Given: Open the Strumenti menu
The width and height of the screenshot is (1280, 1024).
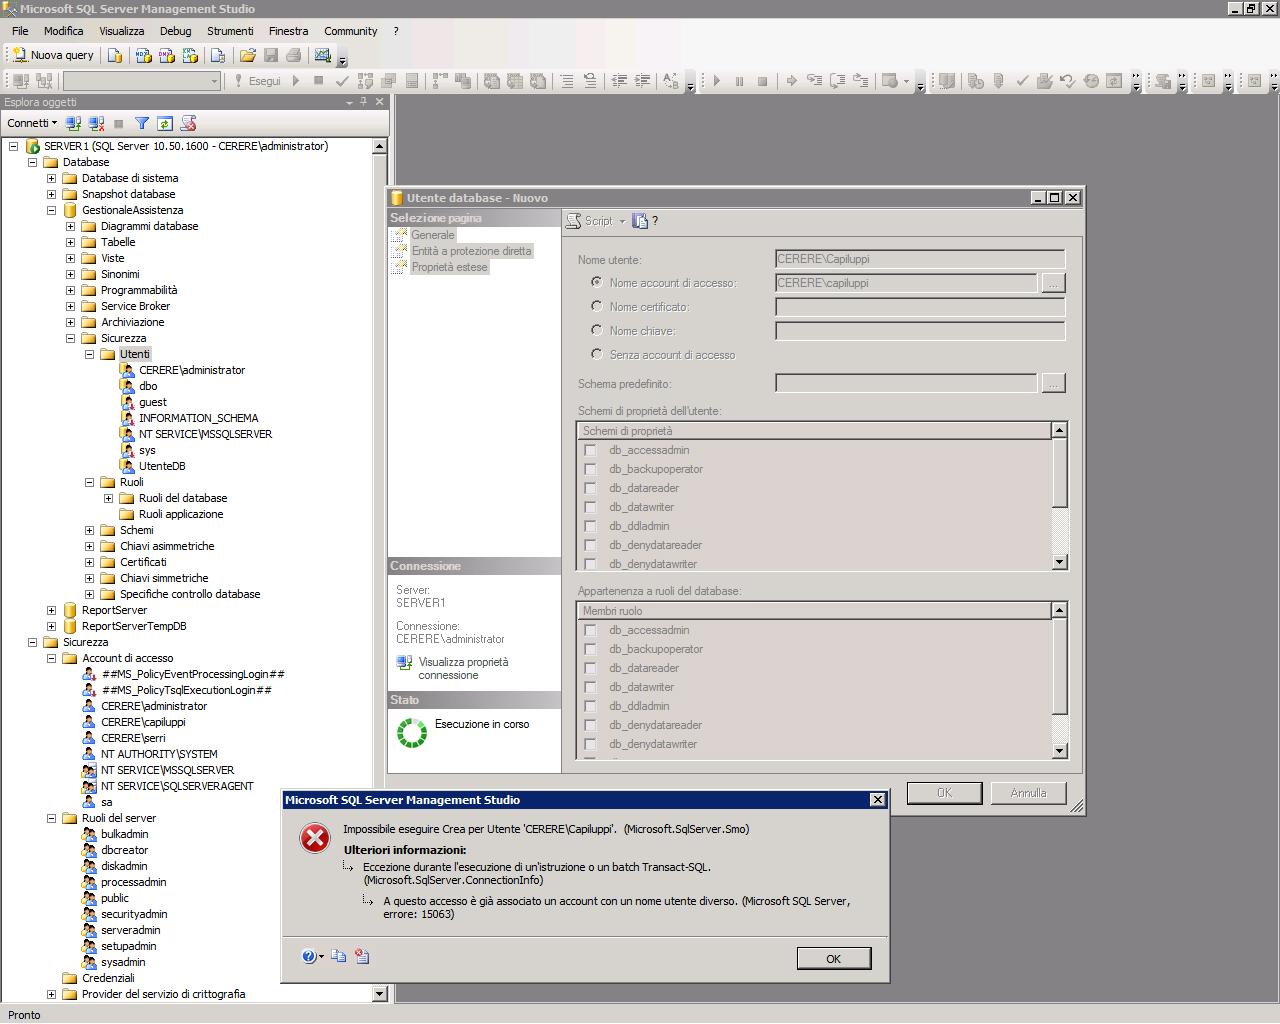Looking at the screenshot, I should pyautogui.click(x=230, y=31).
